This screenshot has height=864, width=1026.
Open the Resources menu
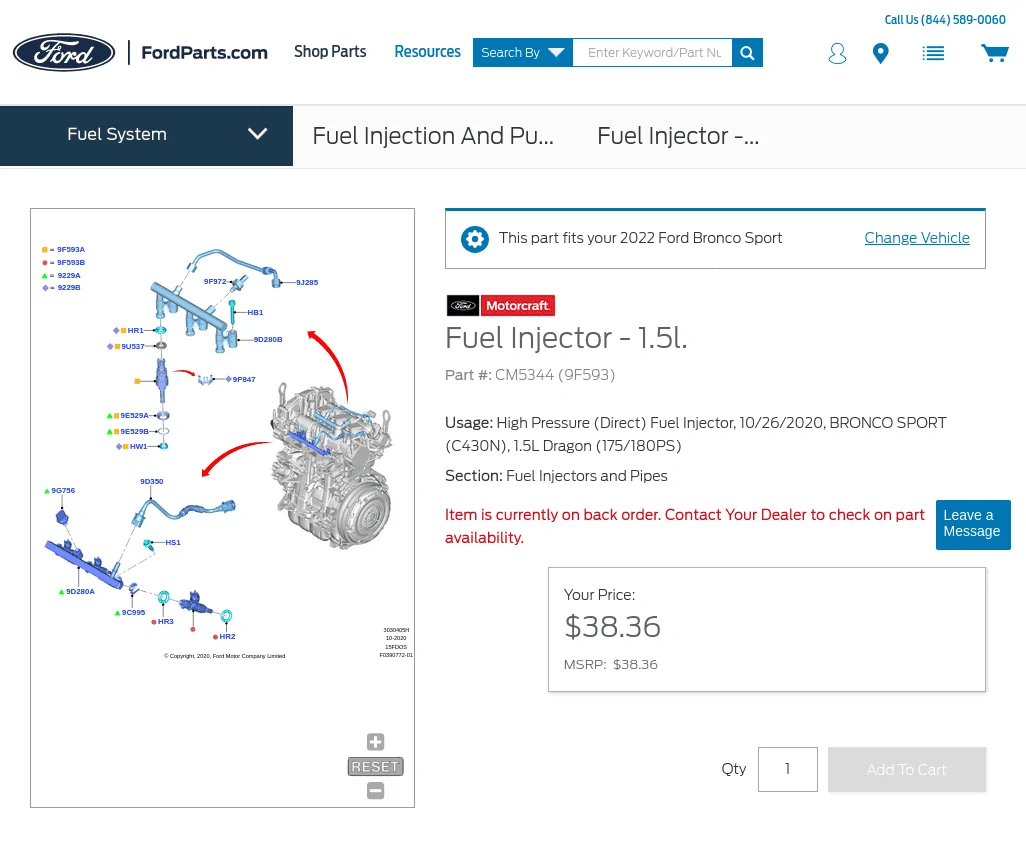(x=427, y=52)
